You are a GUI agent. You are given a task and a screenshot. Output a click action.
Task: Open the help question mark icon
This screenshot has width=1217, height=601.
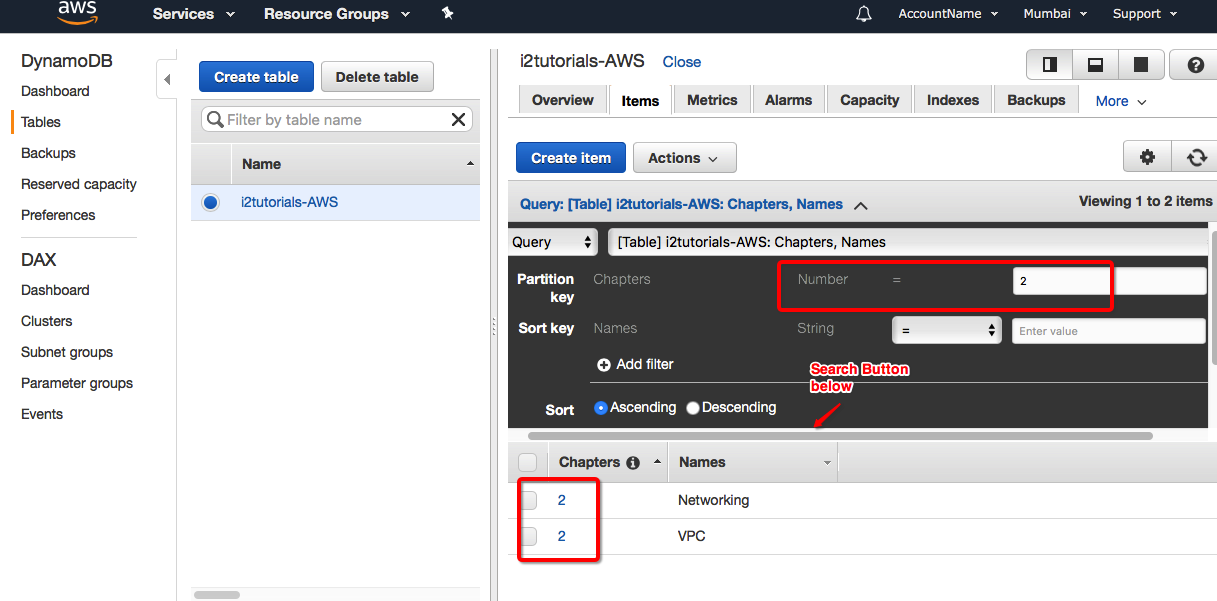pyautogui.click(x=1195, y=65)
